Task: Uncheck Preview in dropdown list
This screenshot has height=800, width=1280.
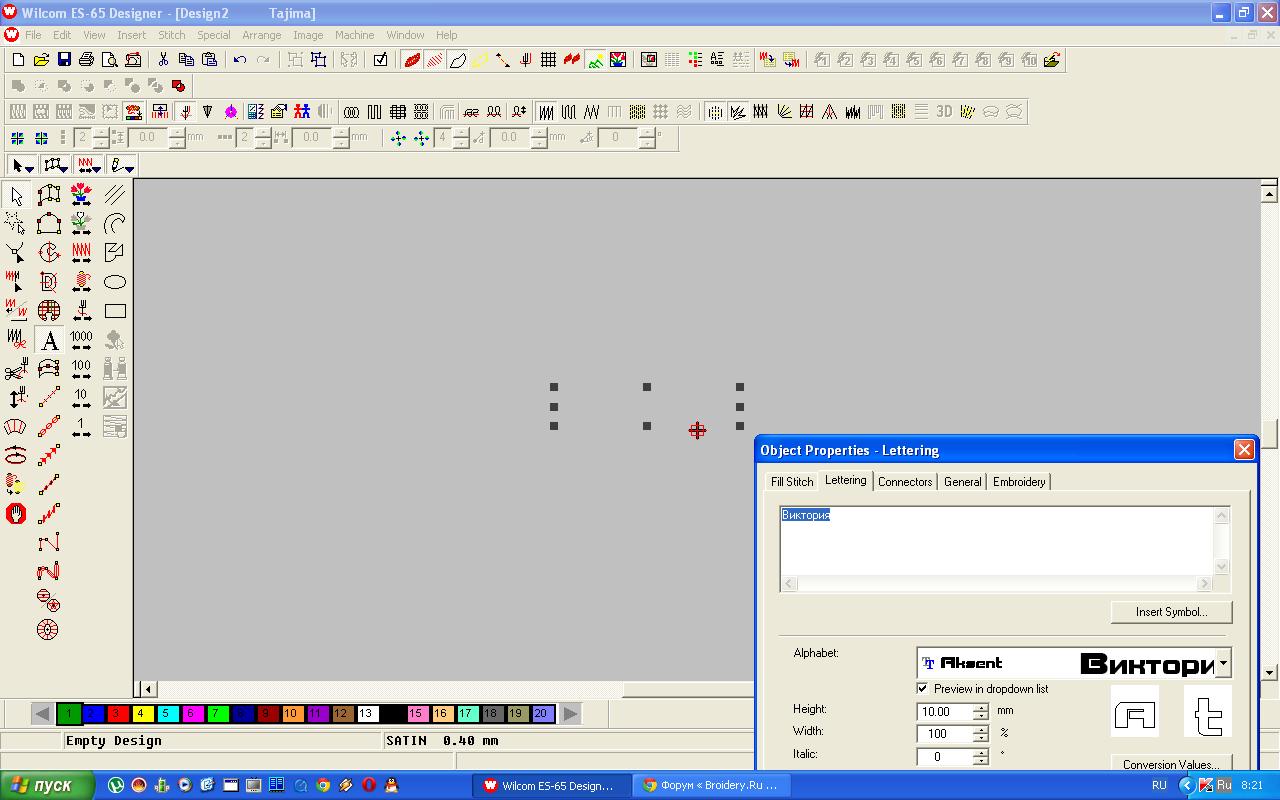Action: pyautogui.click(x=922, y=688)
